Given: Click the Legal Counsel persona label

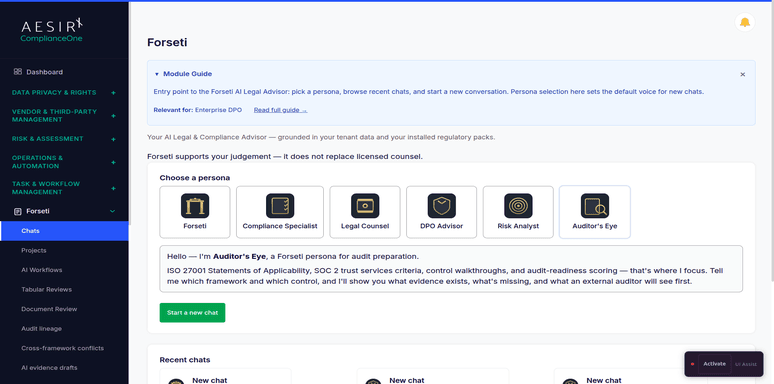Looking at the screenshot, I should click(365, 226).
